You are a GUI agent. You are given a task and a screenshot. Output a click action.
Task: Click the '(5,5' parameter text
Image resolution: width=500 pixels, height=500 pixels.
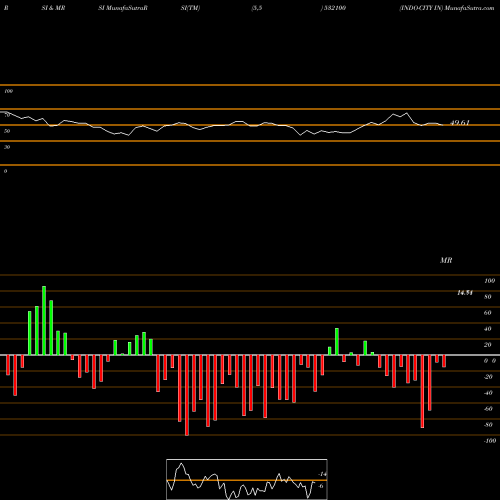(257, 8)
